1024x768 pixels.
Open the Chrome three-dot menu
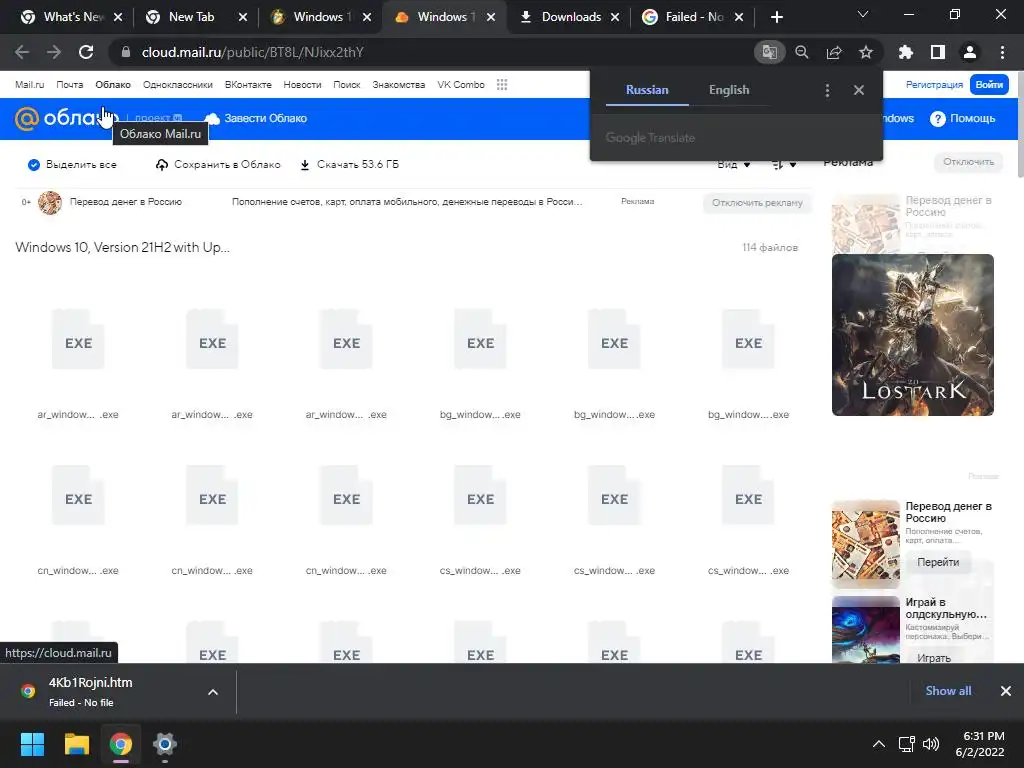(x=1002, y=52)
